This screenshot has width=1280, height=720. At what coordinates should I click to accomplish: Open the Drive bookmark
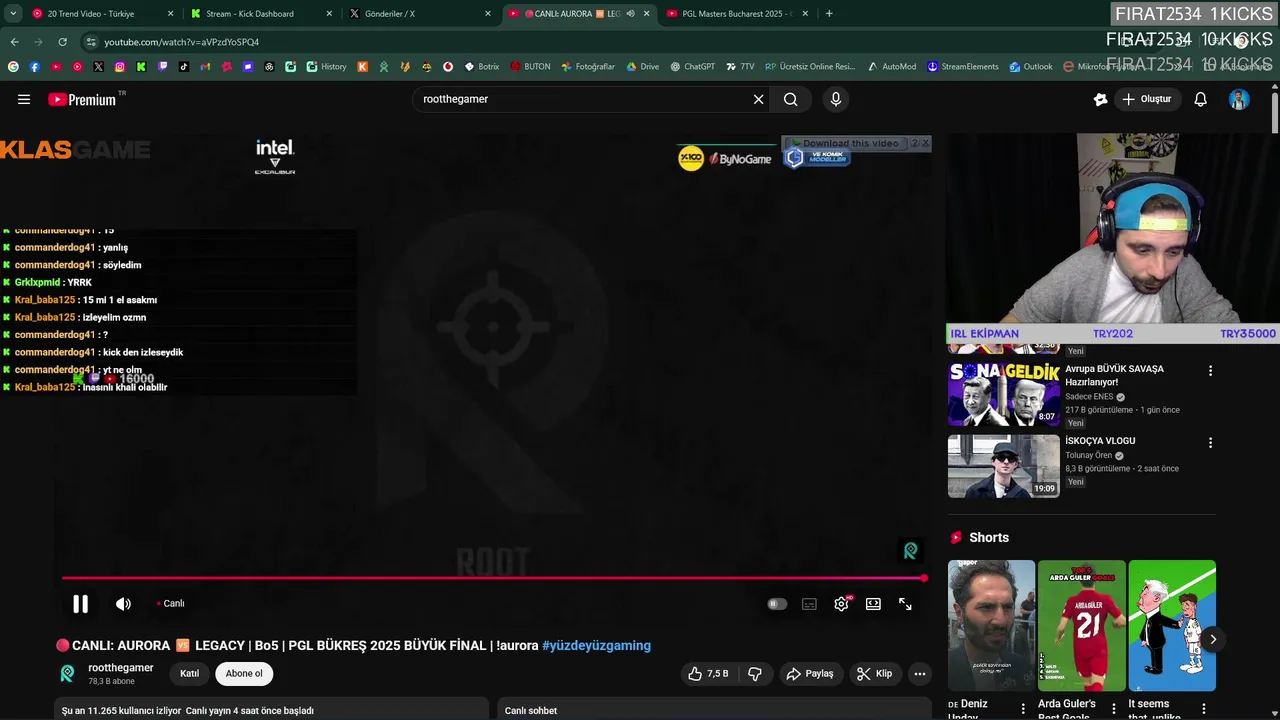click(x=643, y=67)
